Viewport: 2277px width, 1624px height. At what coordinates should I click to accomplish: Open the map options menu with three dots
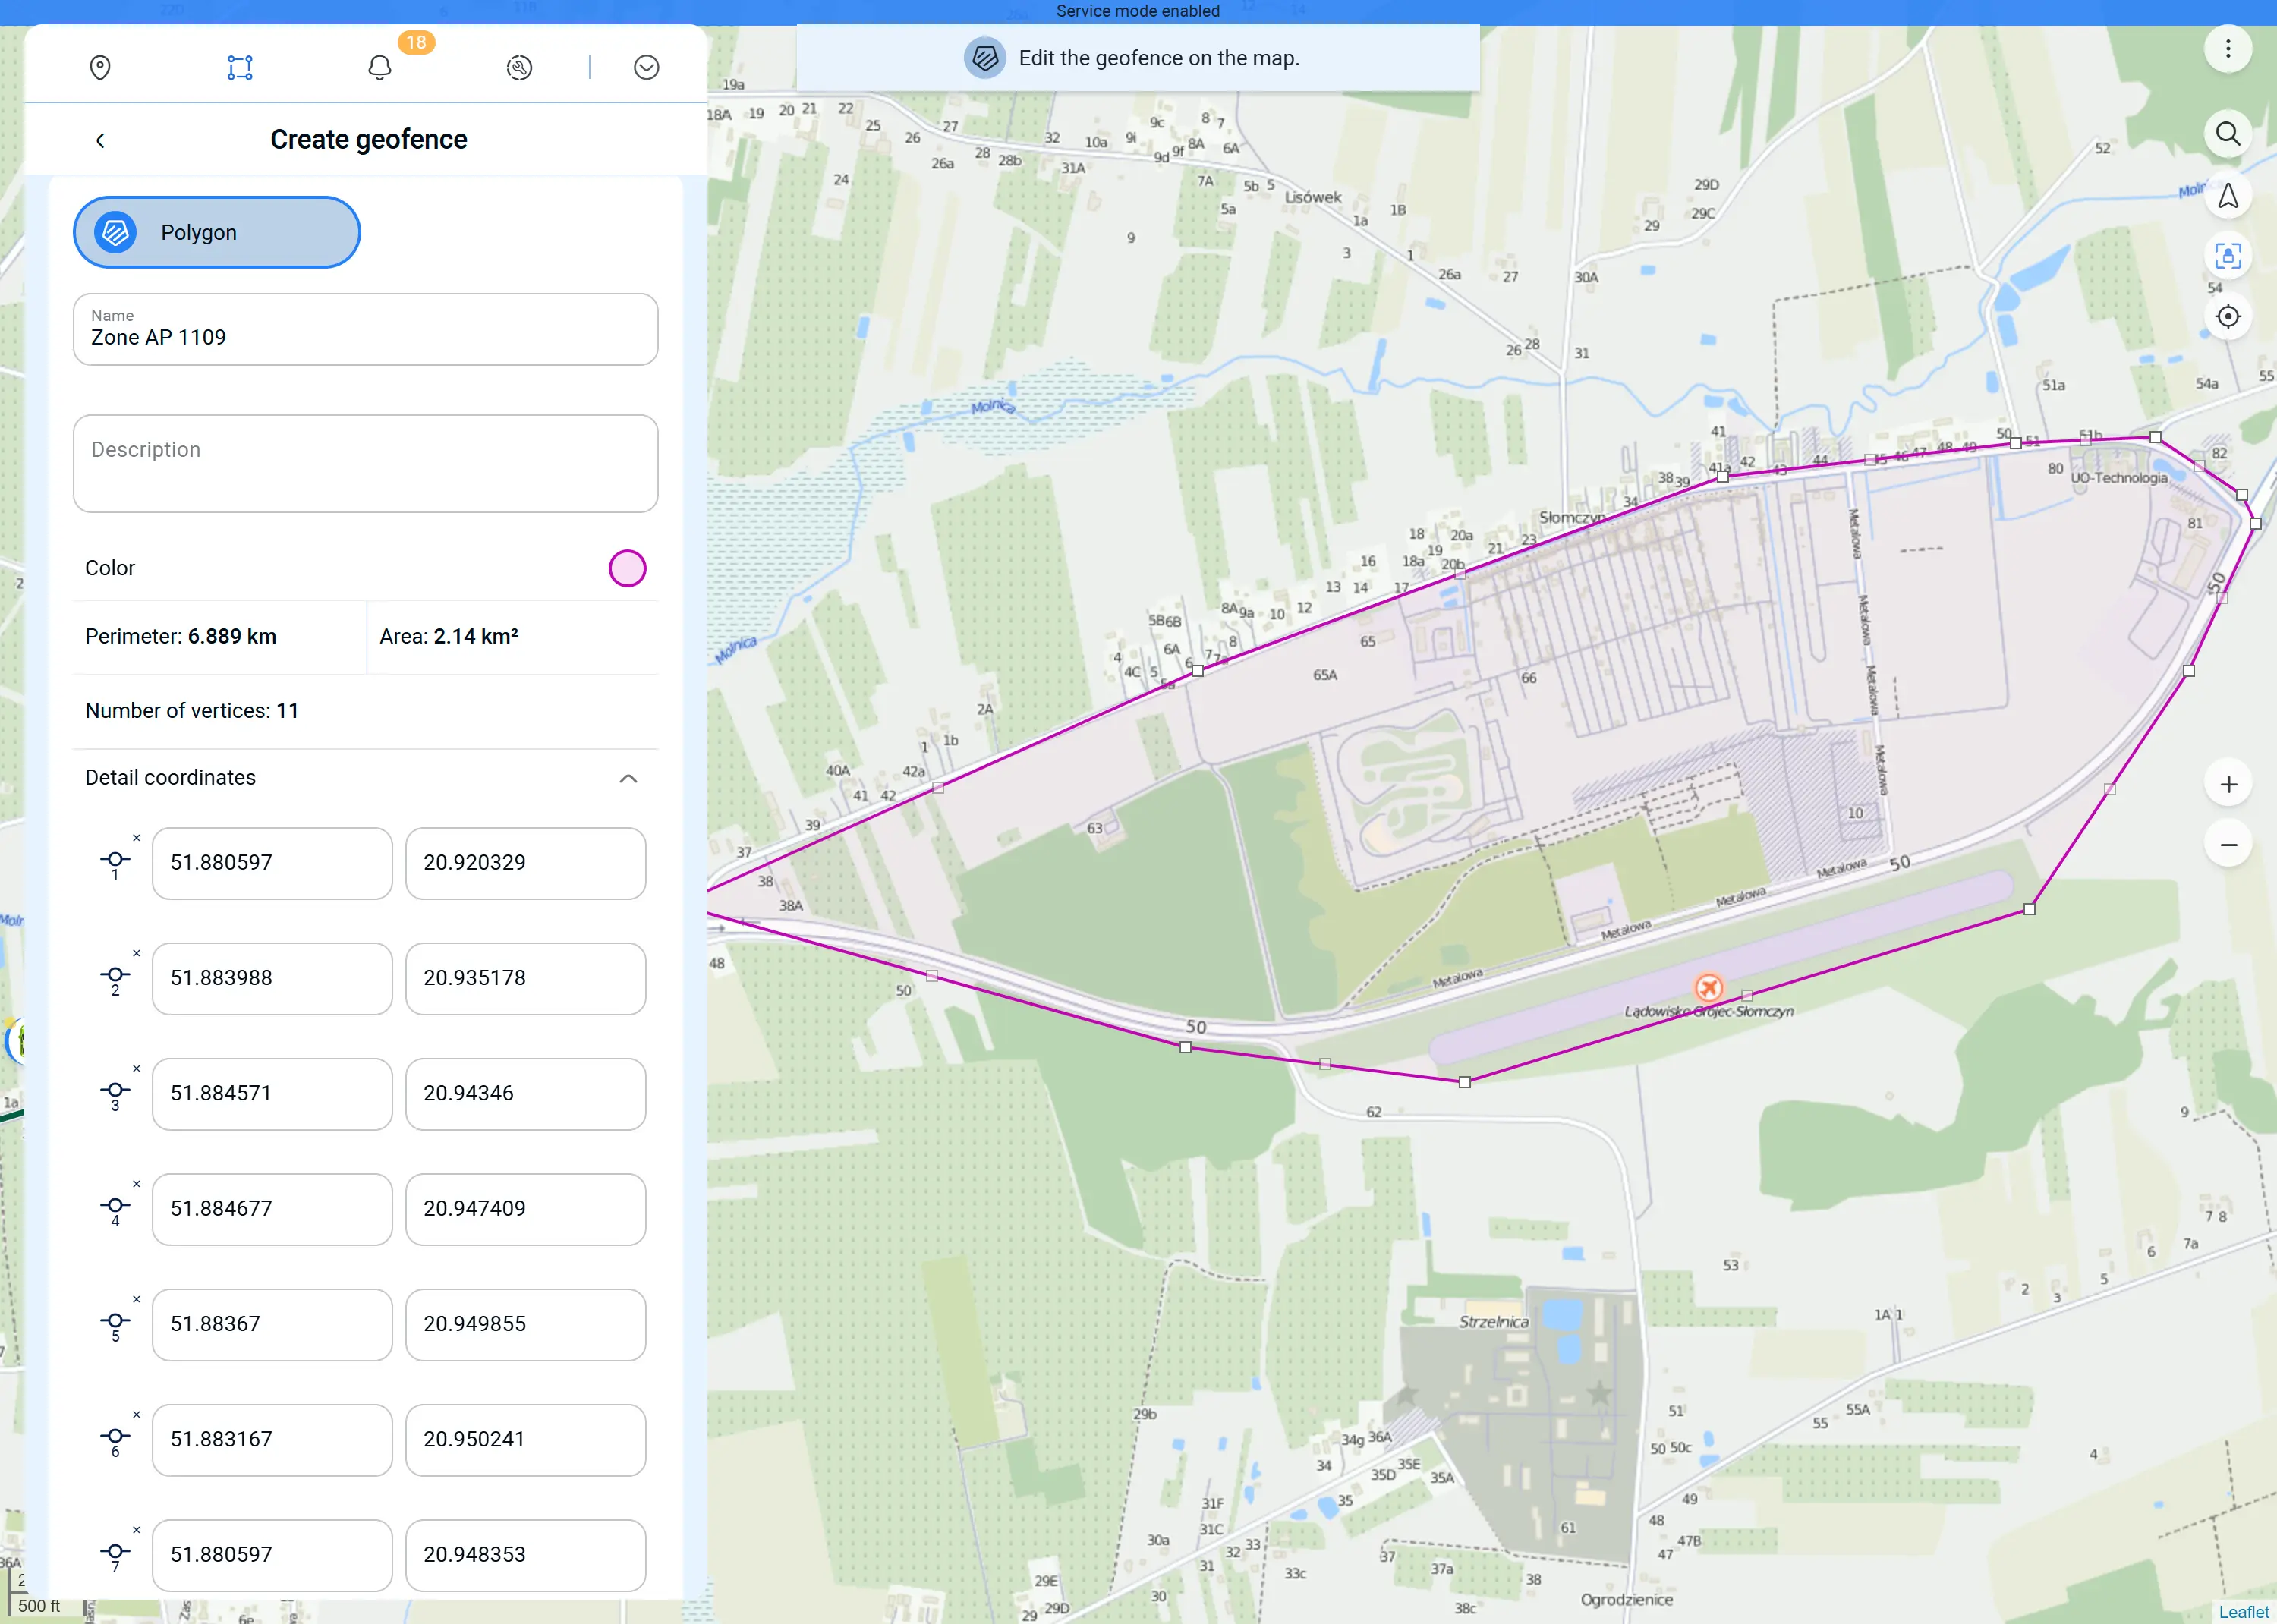(2228, 48)
